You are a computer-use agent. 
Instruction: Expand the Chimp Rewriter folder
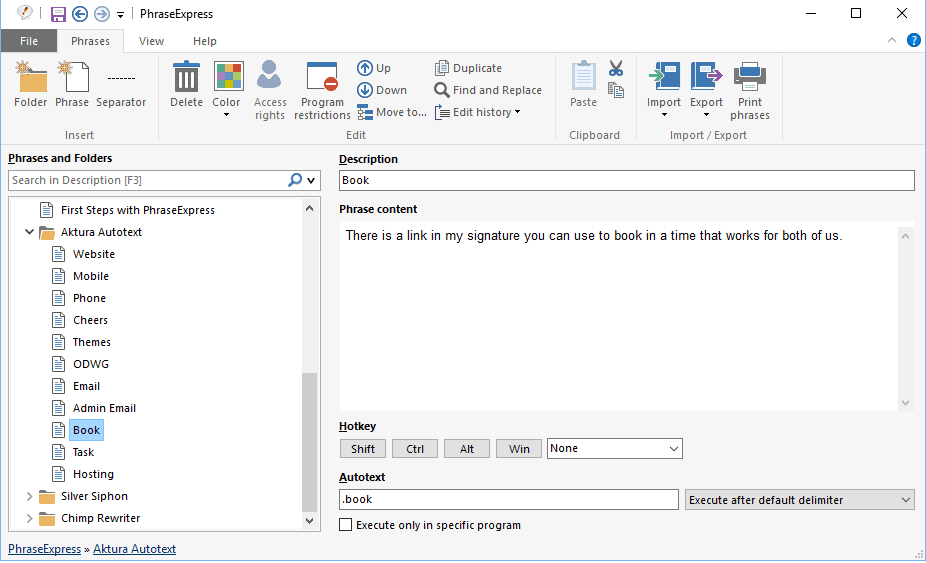coord(29,518)
